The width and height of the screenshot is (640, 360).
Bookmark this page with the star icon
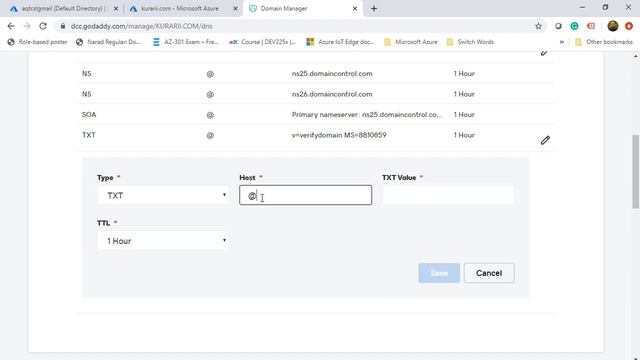click(538, 26)
